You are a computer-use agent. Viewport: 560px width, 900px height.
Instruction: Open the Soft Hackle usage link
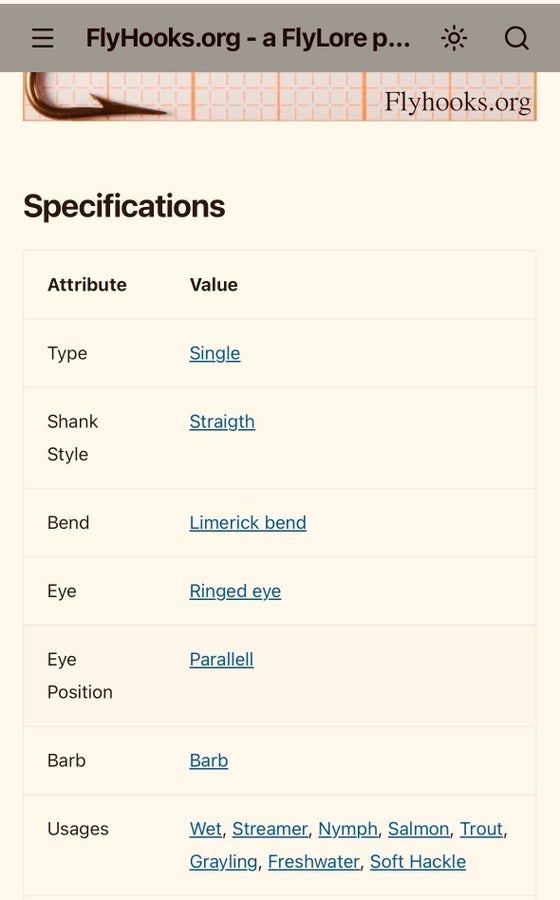point(418,862)
